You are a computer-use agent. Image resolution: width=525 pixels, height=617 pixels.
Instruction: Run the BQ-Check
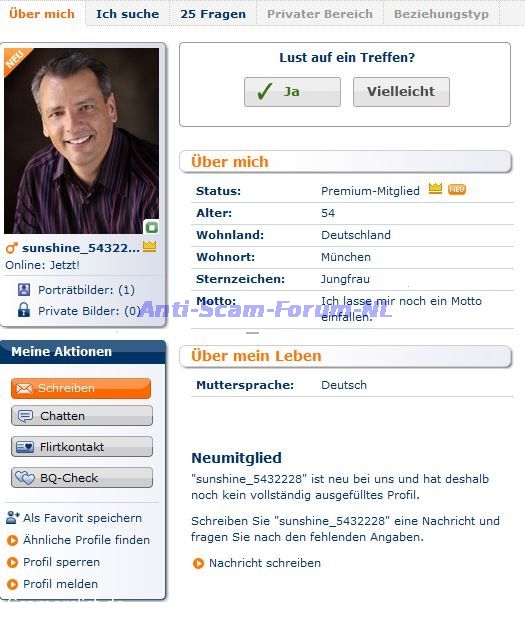[x=81, y=478]
